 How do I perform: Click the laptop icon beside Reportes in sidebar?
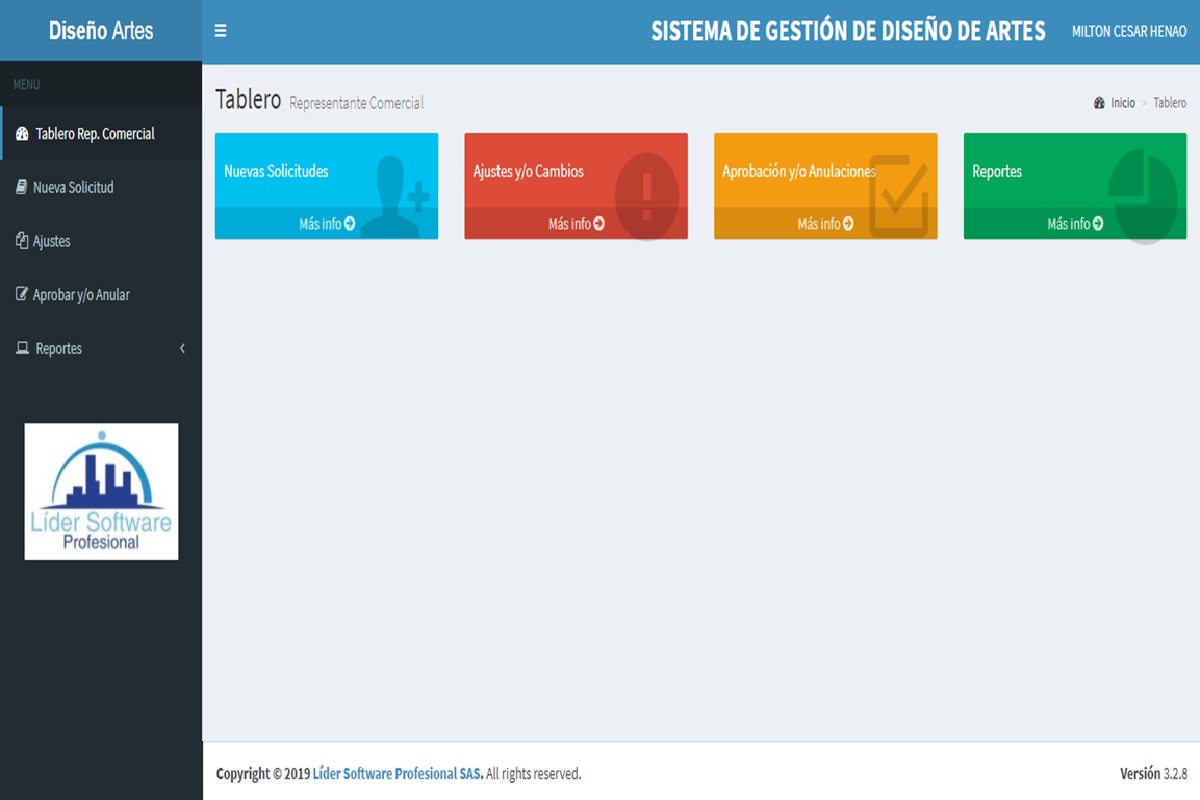(x=22, y=349)
